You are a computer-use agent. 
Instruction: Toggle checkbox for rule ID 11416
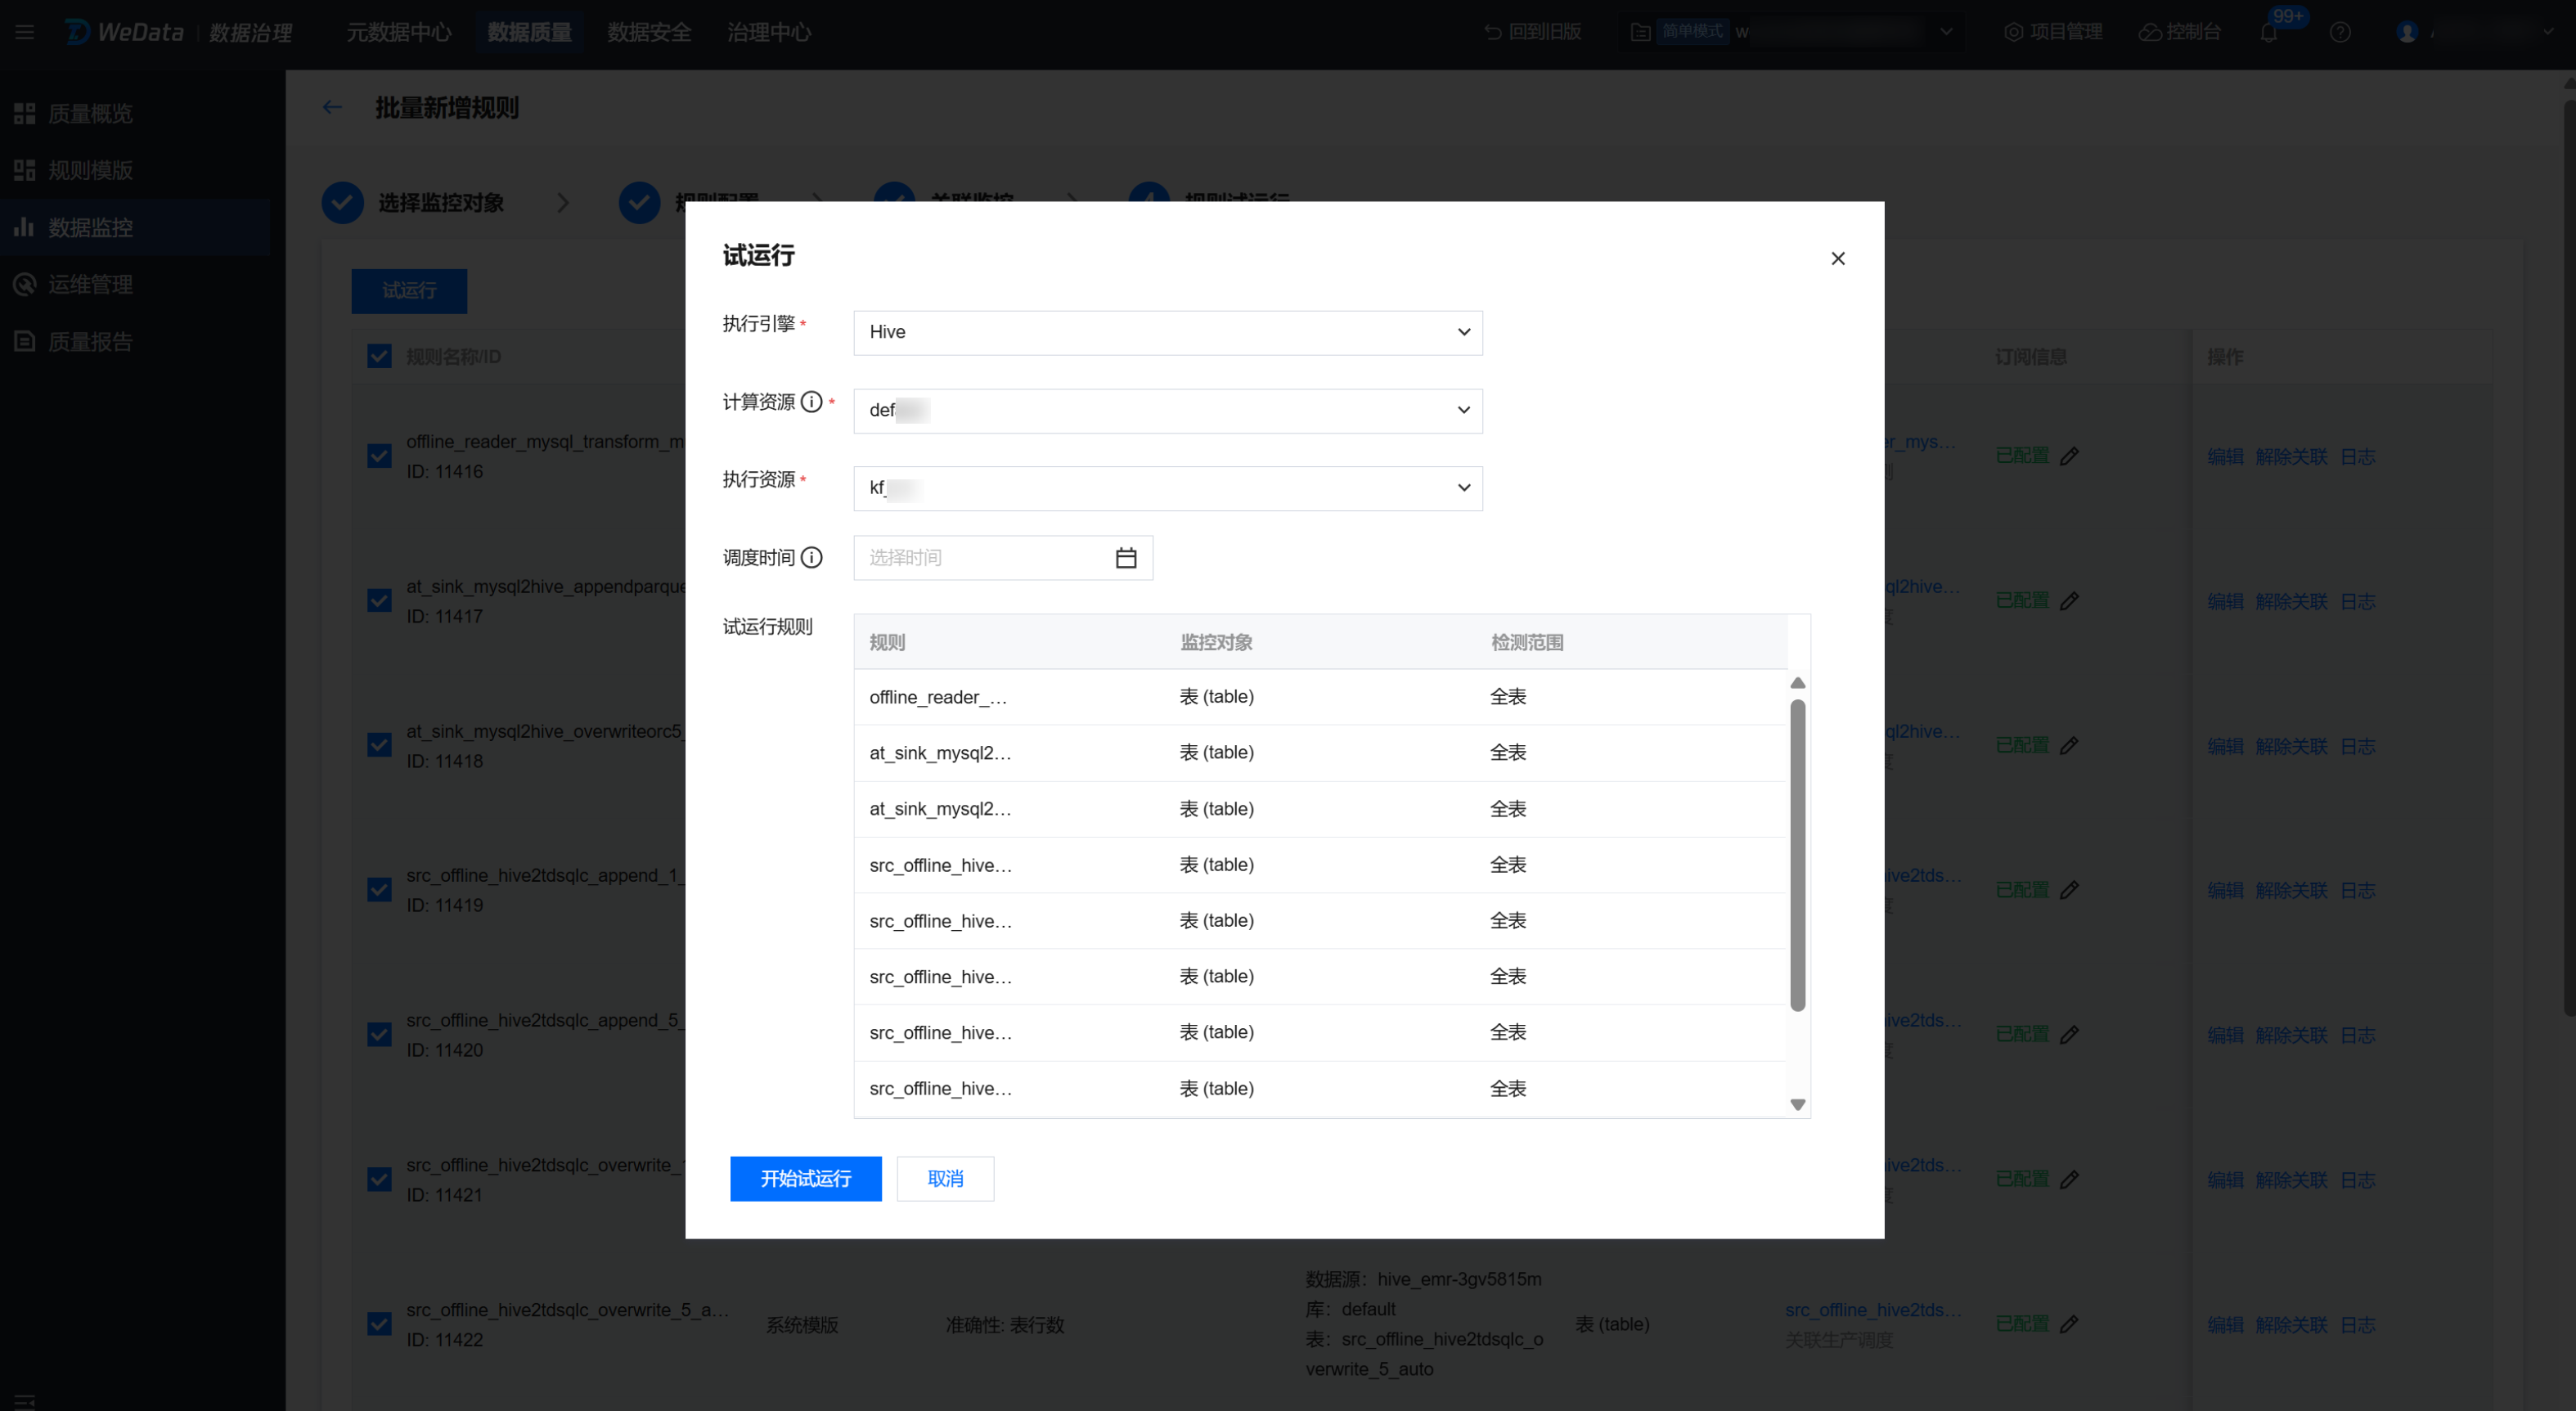(379, 456)
